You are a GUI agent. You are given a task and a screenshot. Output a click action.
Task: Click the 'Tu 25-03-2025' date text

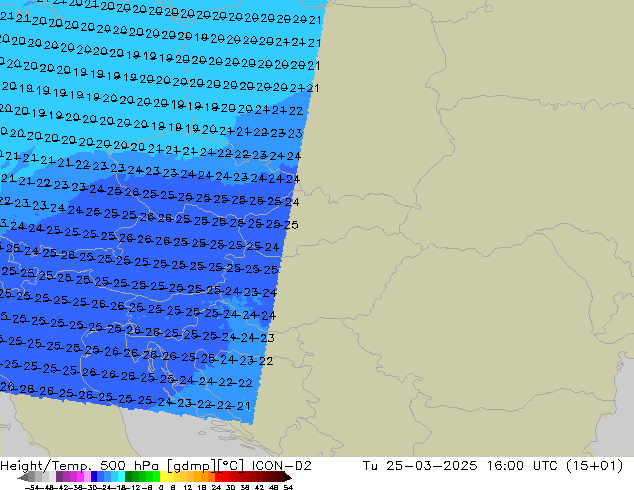(x=420, y=466)
